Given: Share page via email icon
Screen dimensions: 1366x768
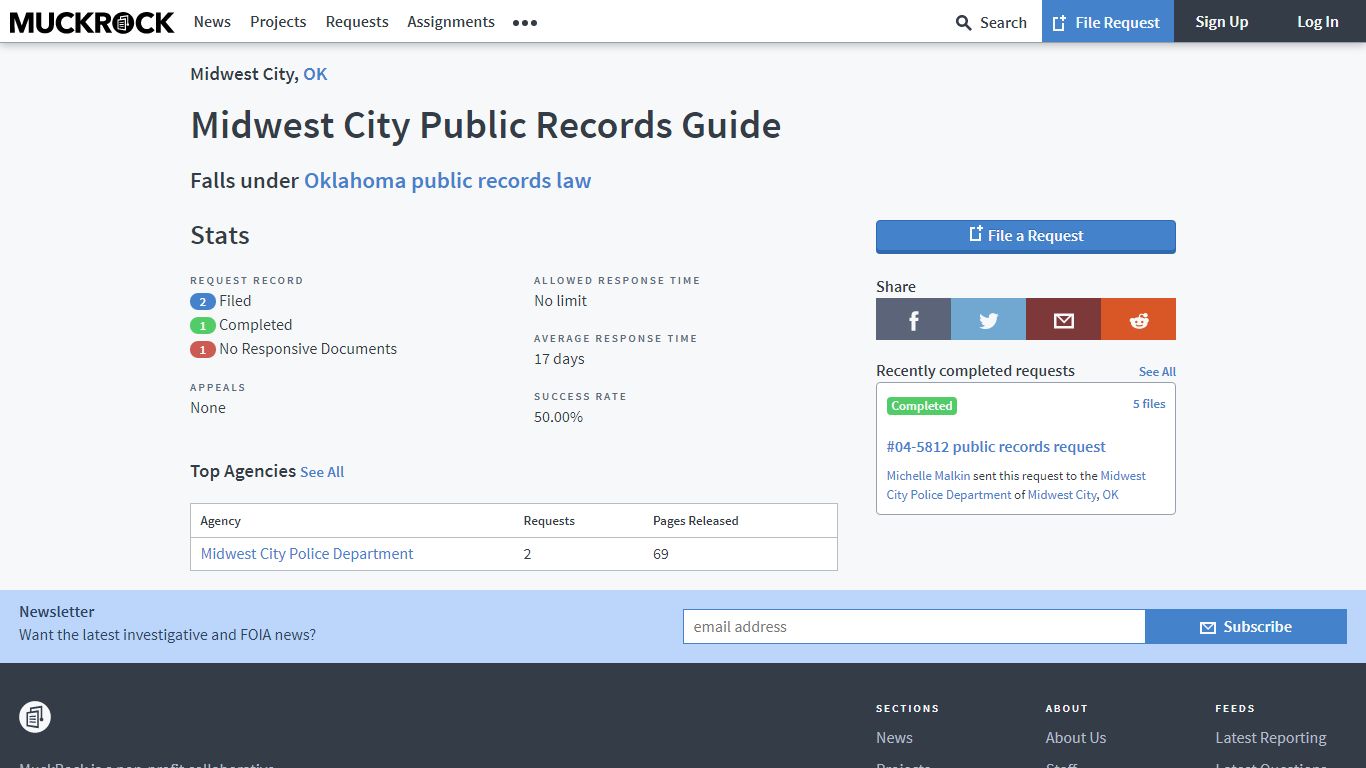Looking at the screenshot, I should [x=1063, y=320].
